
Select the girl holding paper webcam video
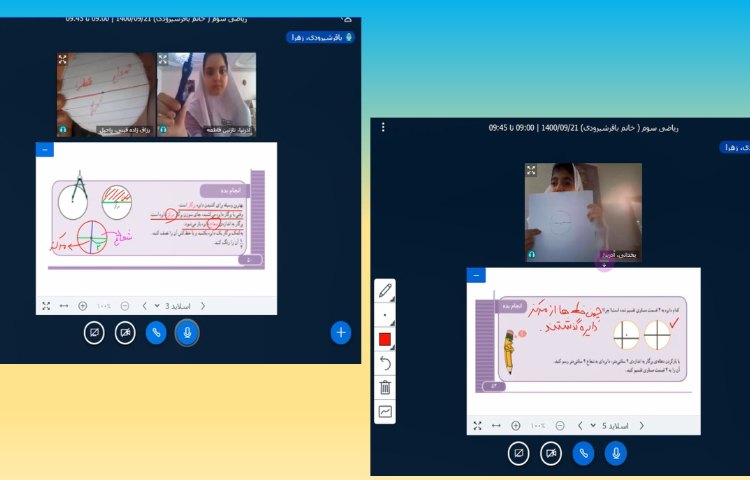584,212
